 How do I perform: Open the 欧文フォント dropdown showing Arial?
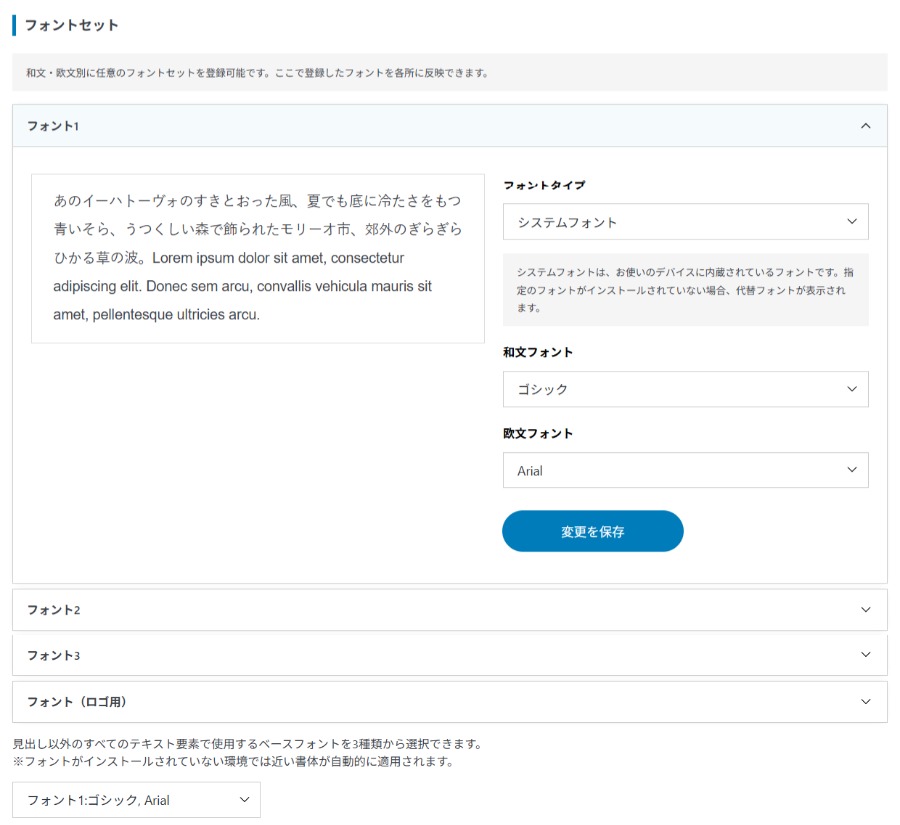point(670,470)
